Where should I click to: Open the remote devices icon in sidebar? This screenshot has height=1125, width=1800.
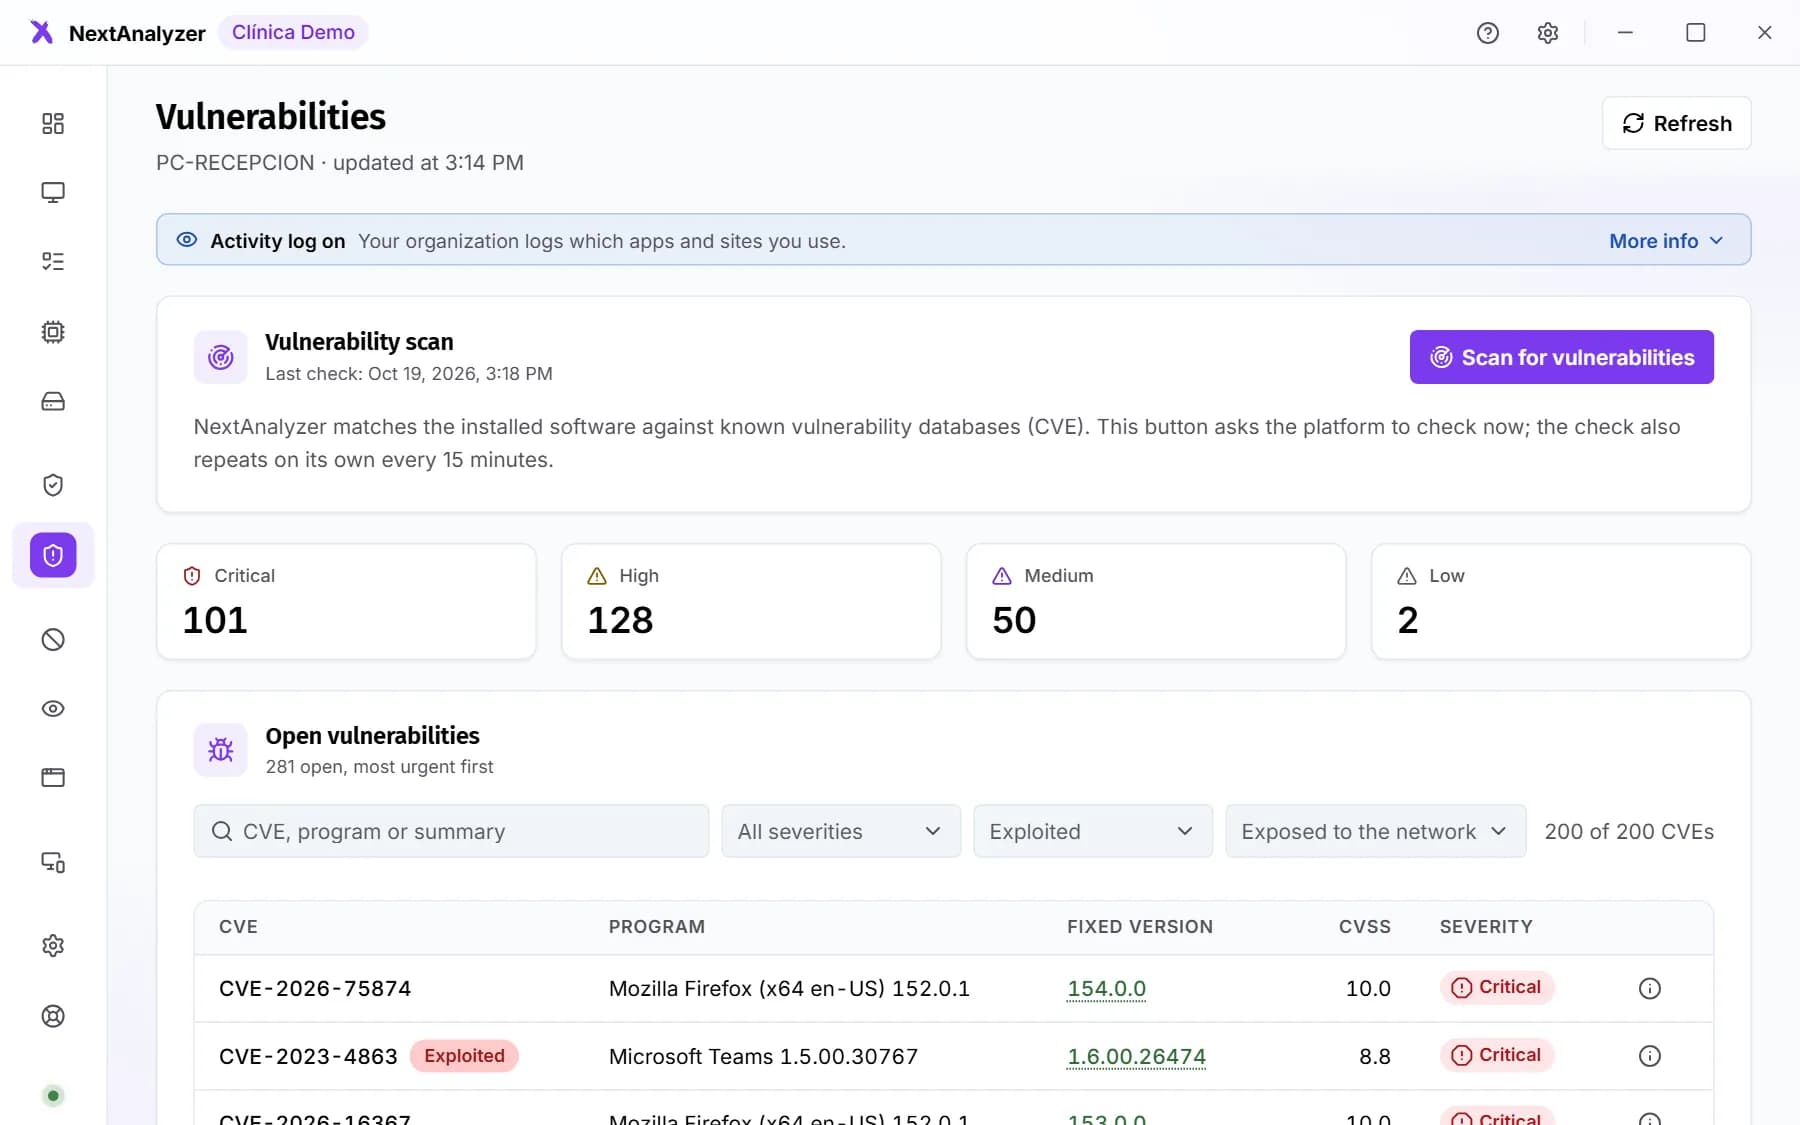pyautogui.click(x=53, y=862)
